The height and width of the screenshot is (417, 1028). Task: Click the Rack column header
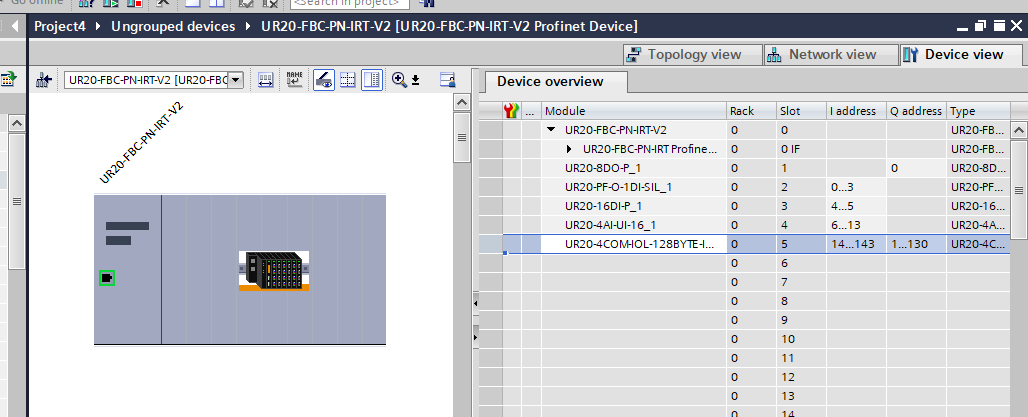tap(751, 111)
